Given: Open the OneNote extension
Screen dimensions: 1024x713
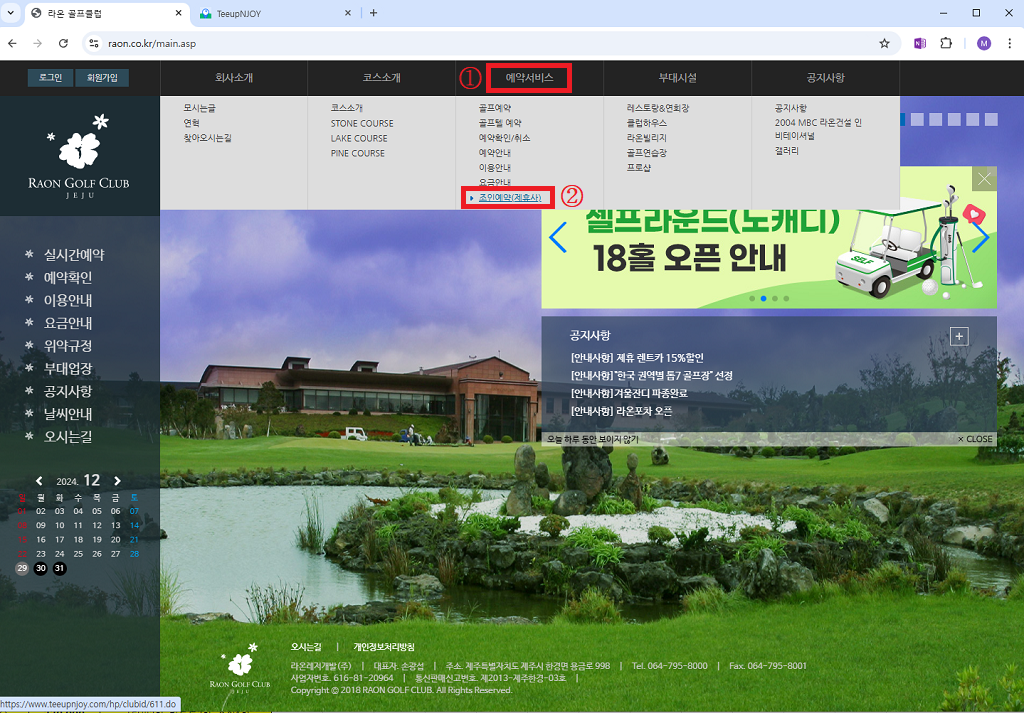Looking at the screenshot, I should tap(920, 43).
